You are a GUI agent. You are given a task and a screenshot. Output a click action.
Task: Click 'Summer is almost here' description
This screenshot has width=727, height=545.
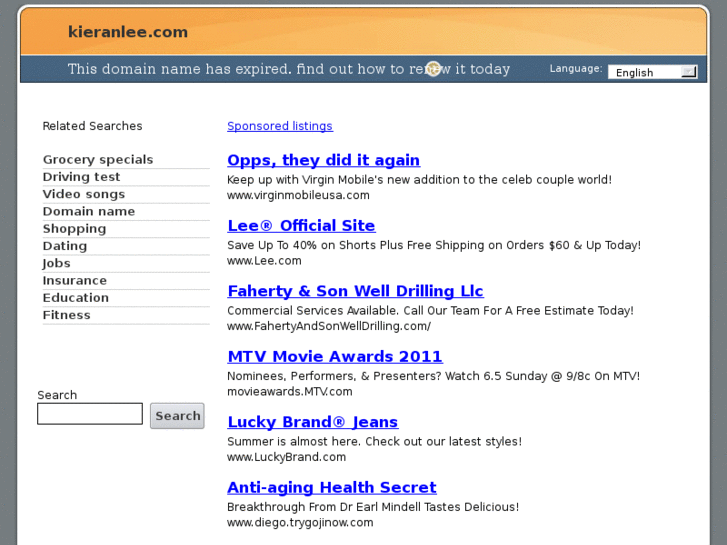click(x=375, y=441)
